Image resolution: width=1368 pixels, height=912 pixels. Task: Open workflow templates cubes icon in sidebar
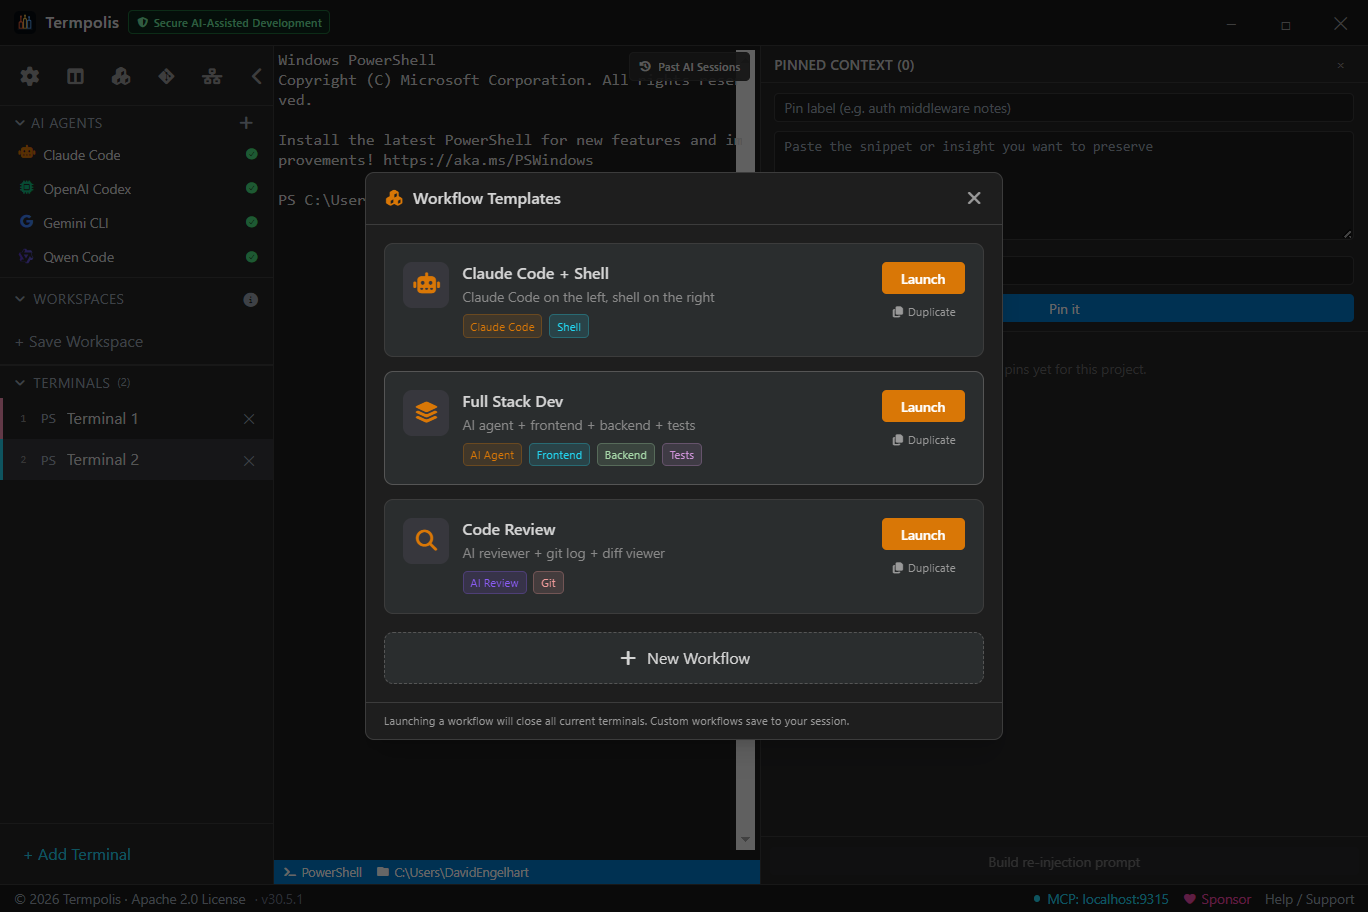121,76
